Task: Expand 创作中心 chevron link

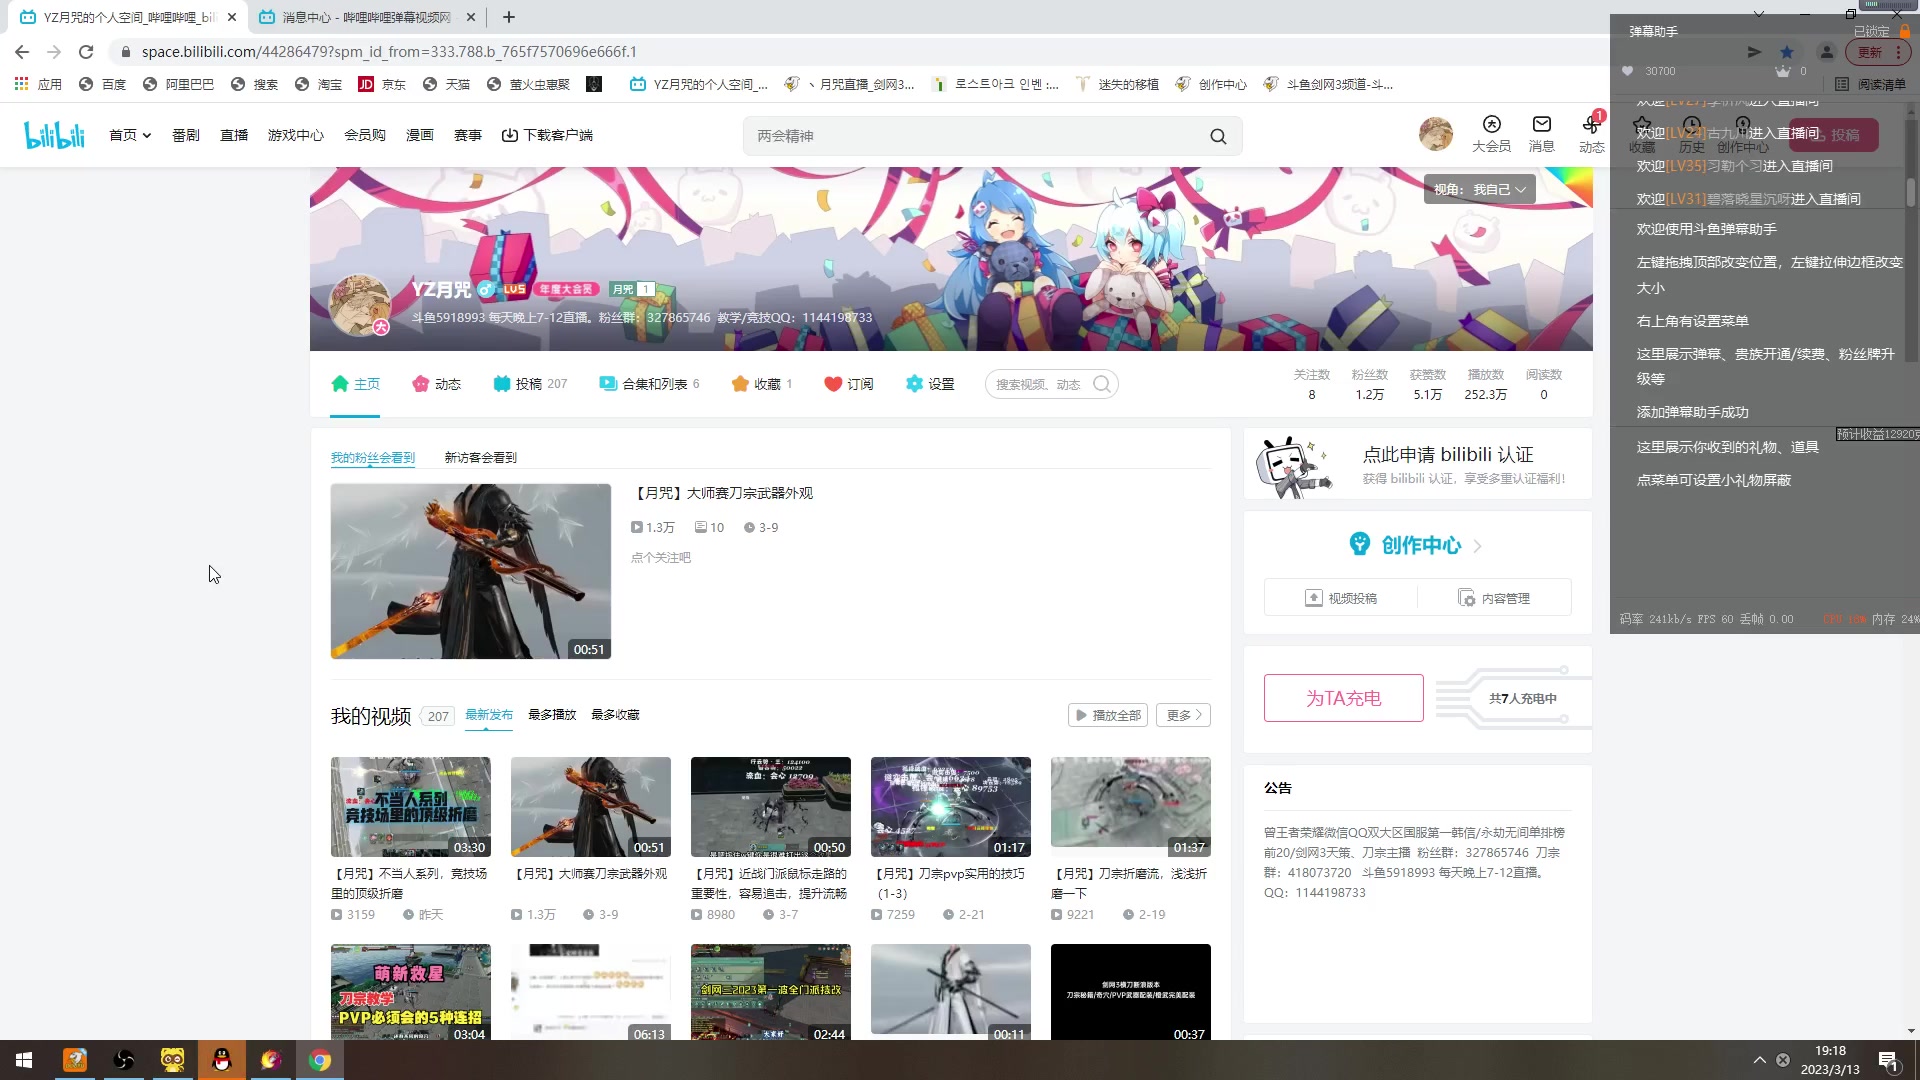Action: (x=1477, y=546)
